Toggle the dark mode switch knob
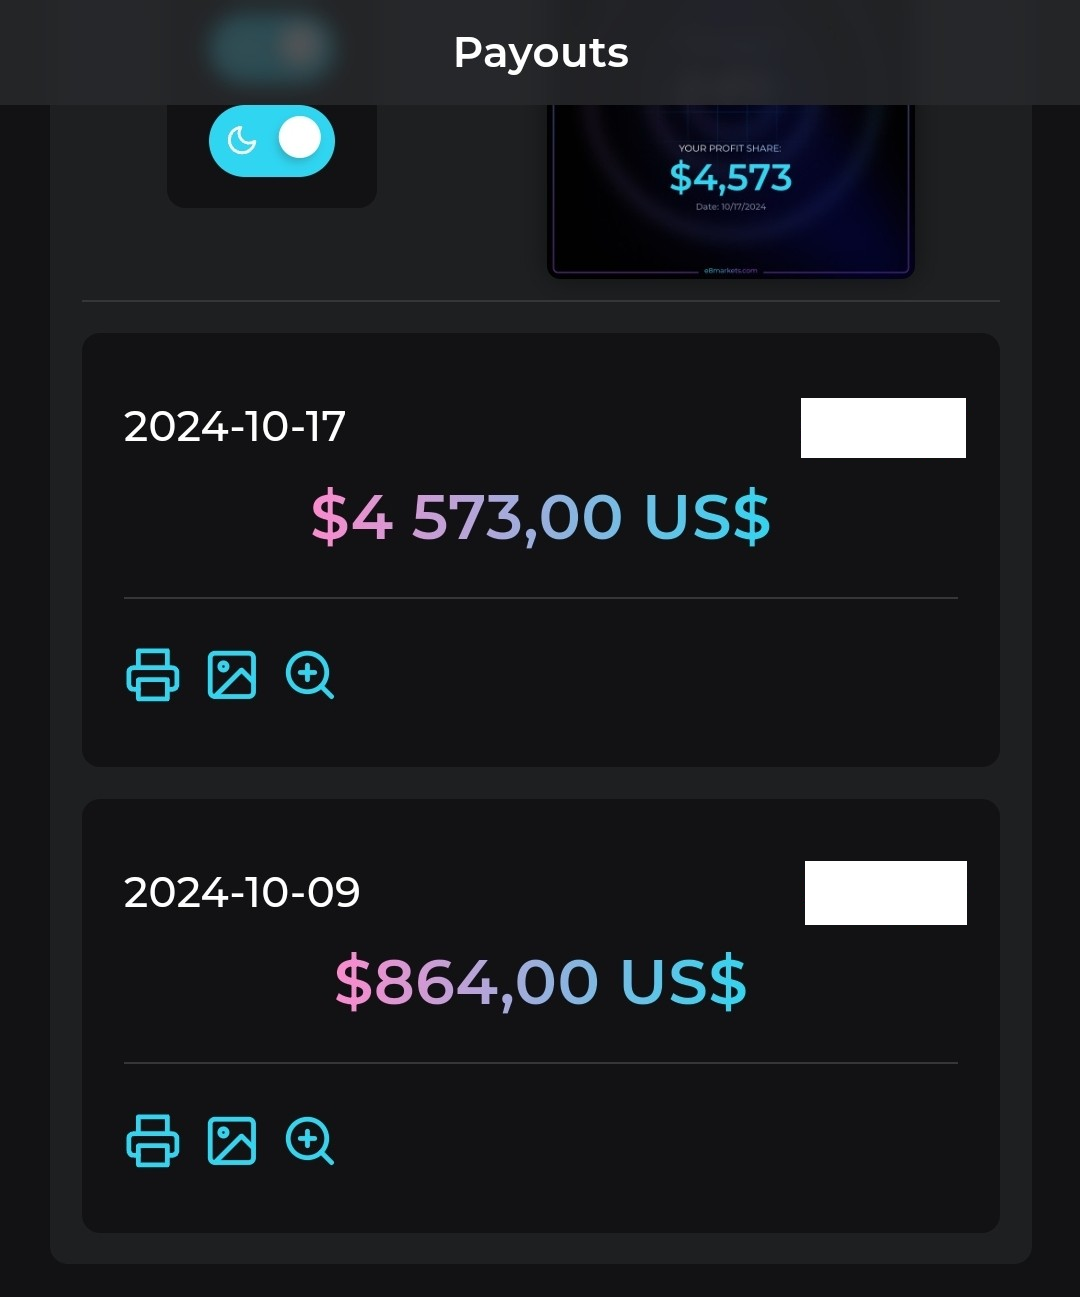1080x1297 pixels. coord(299,139)
